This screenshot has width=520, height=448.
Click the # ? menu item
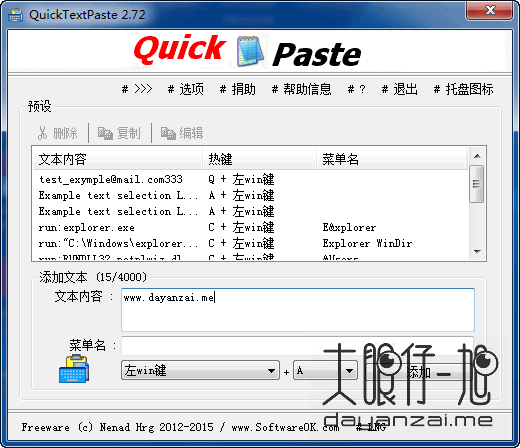(356, 89)
